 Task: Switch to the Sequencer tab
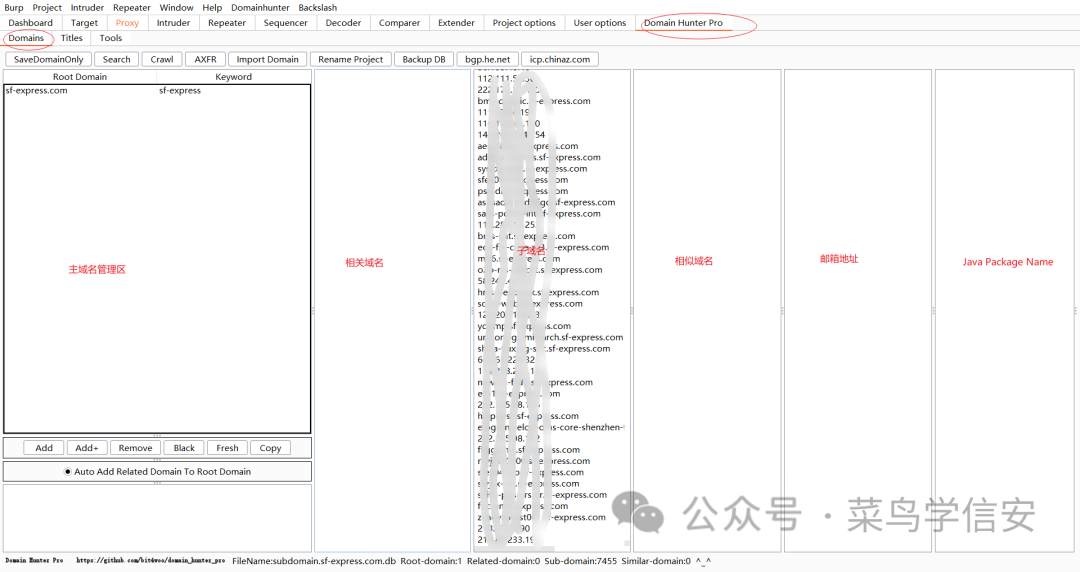(285, 23)
